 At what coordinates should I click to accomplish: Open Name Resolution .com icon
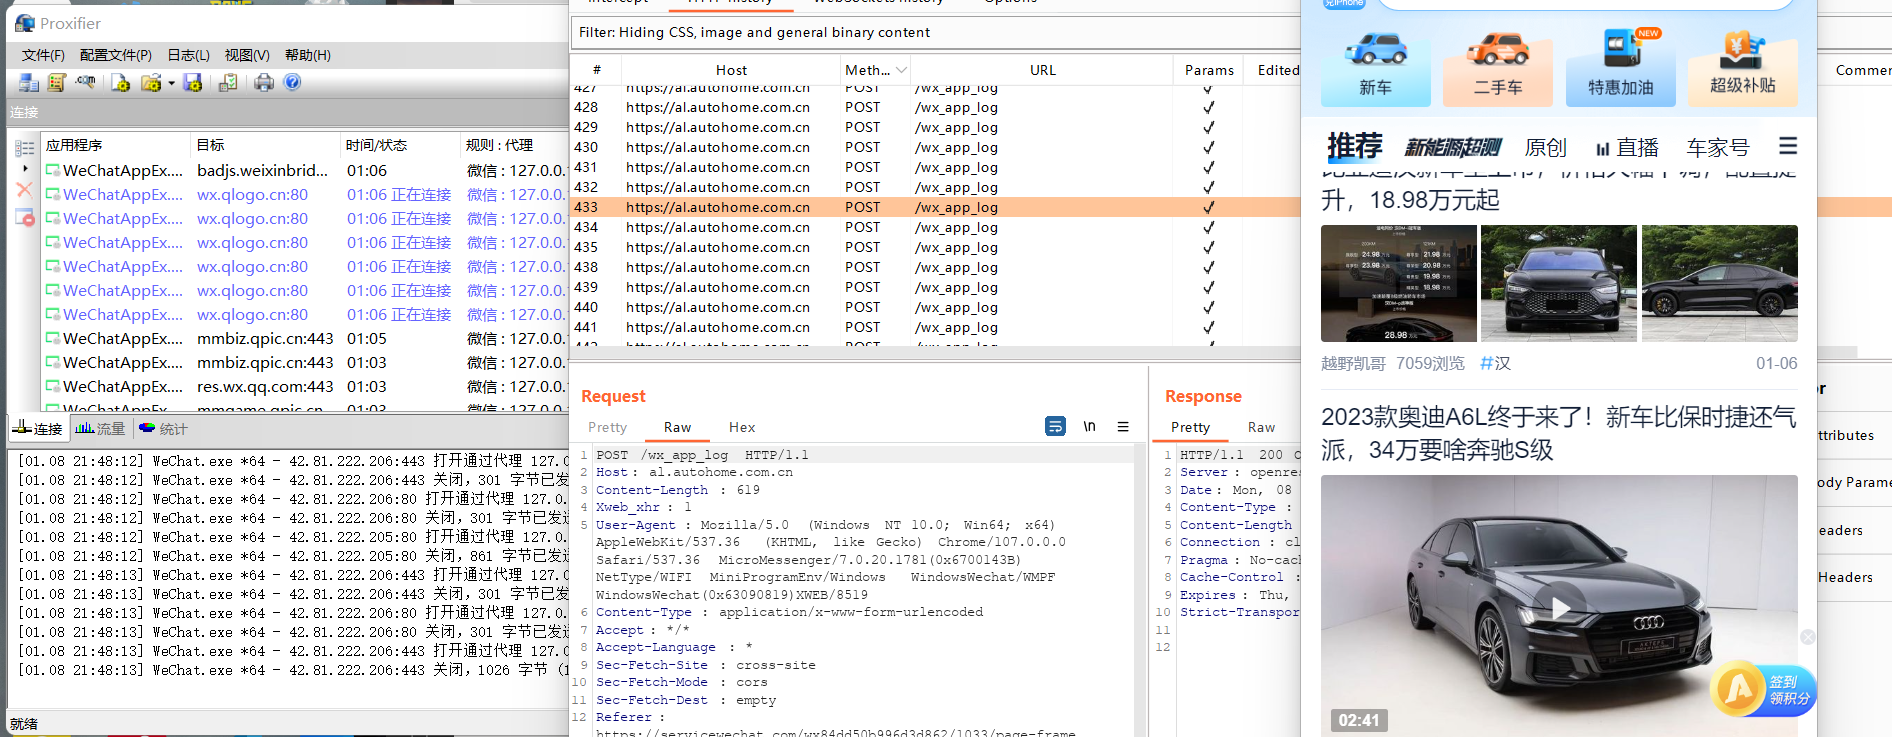point(85,82)
